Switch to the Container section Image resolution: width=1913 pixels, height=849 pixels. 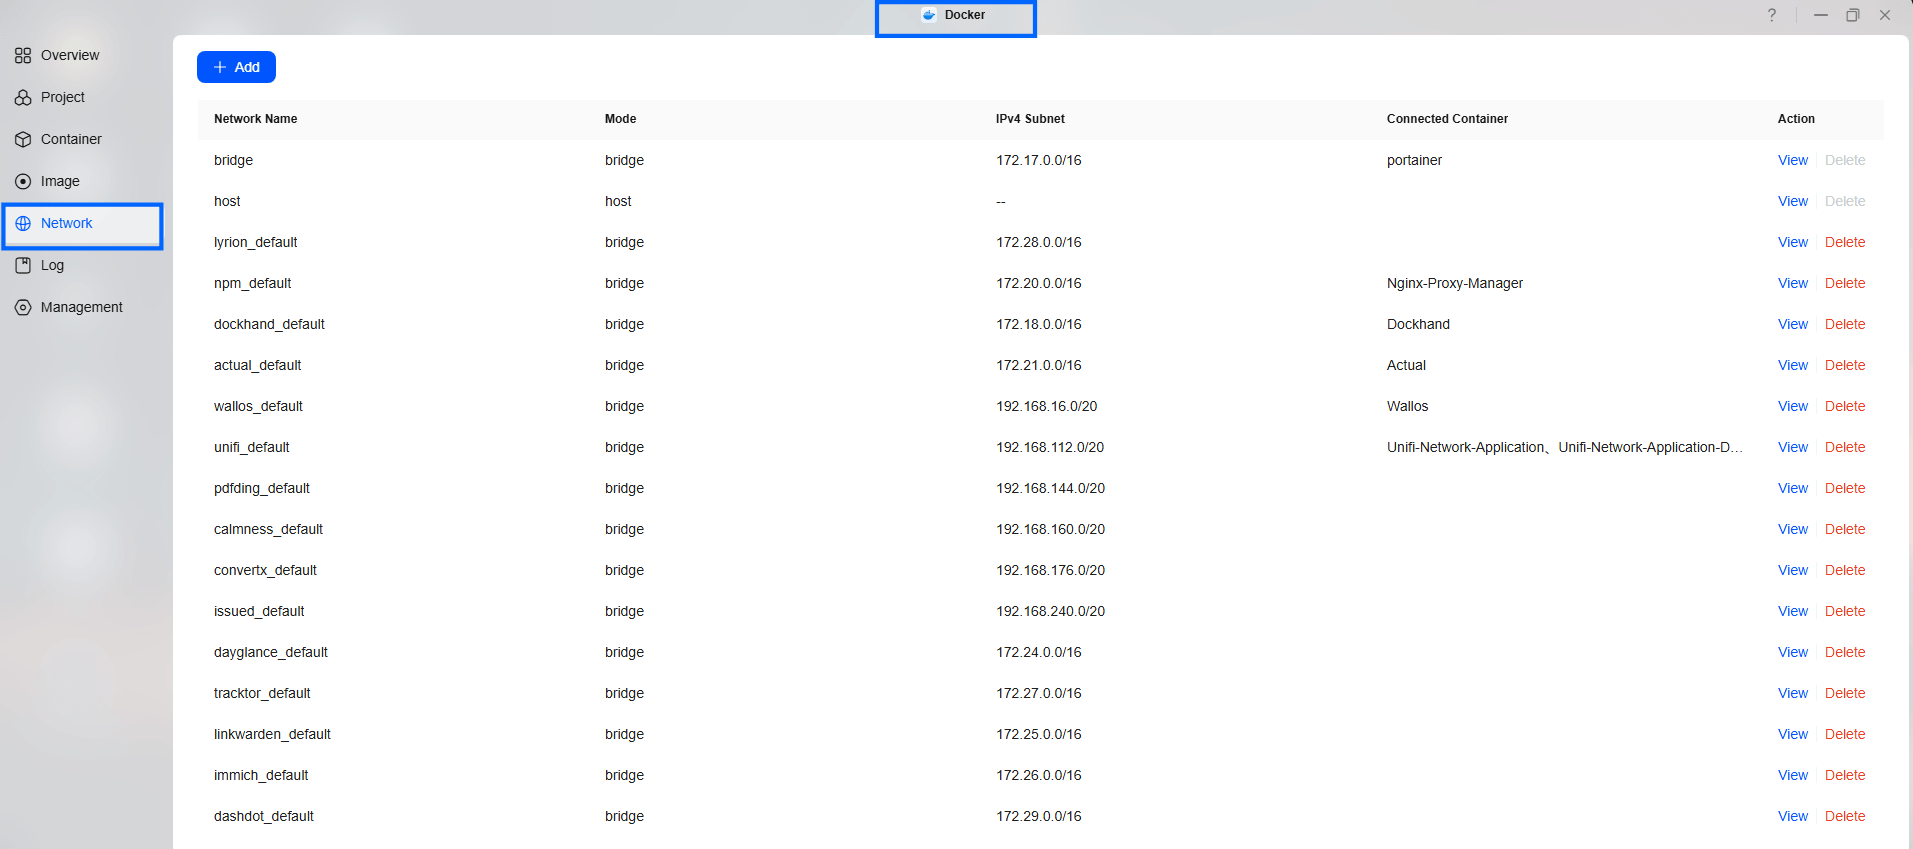pos(71,139)
